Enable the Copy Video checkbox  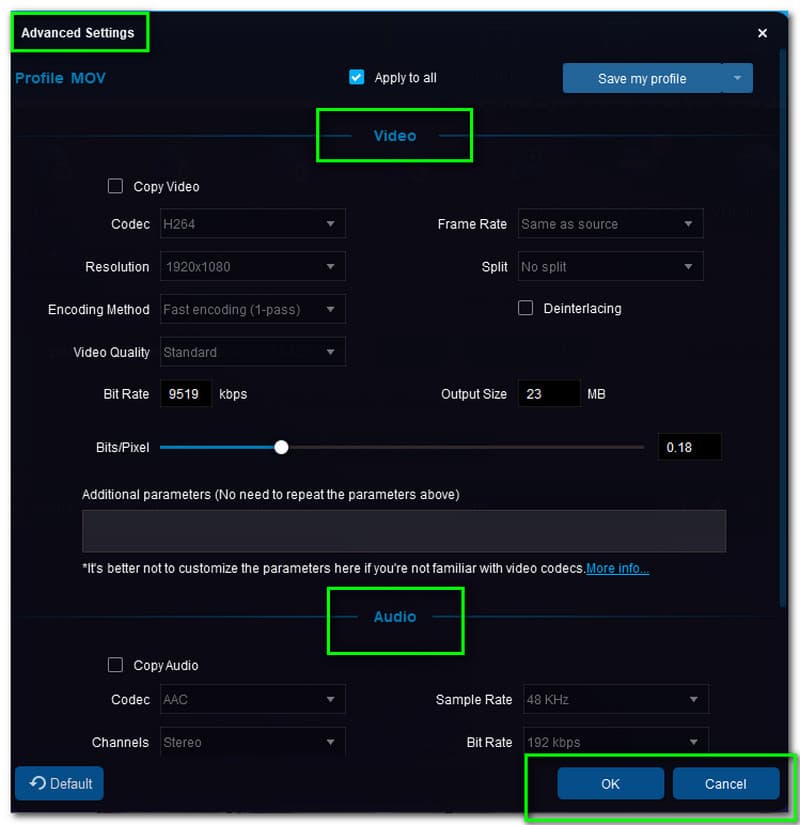(116, 186)
